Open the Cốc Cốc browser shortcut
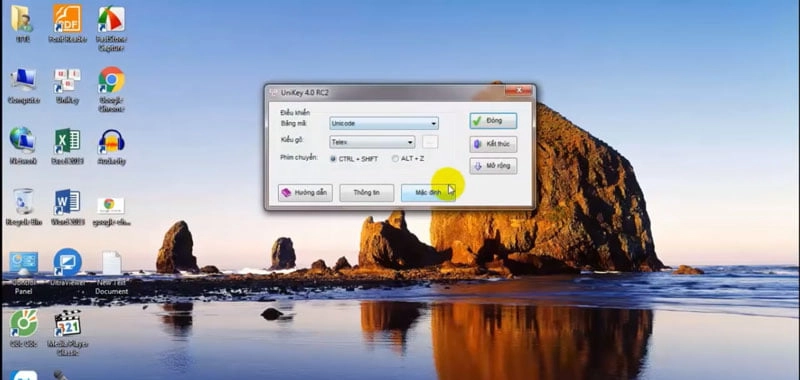The width and height of the screenshot is (800, 380). pyautogui.click(x=23, y=328)
